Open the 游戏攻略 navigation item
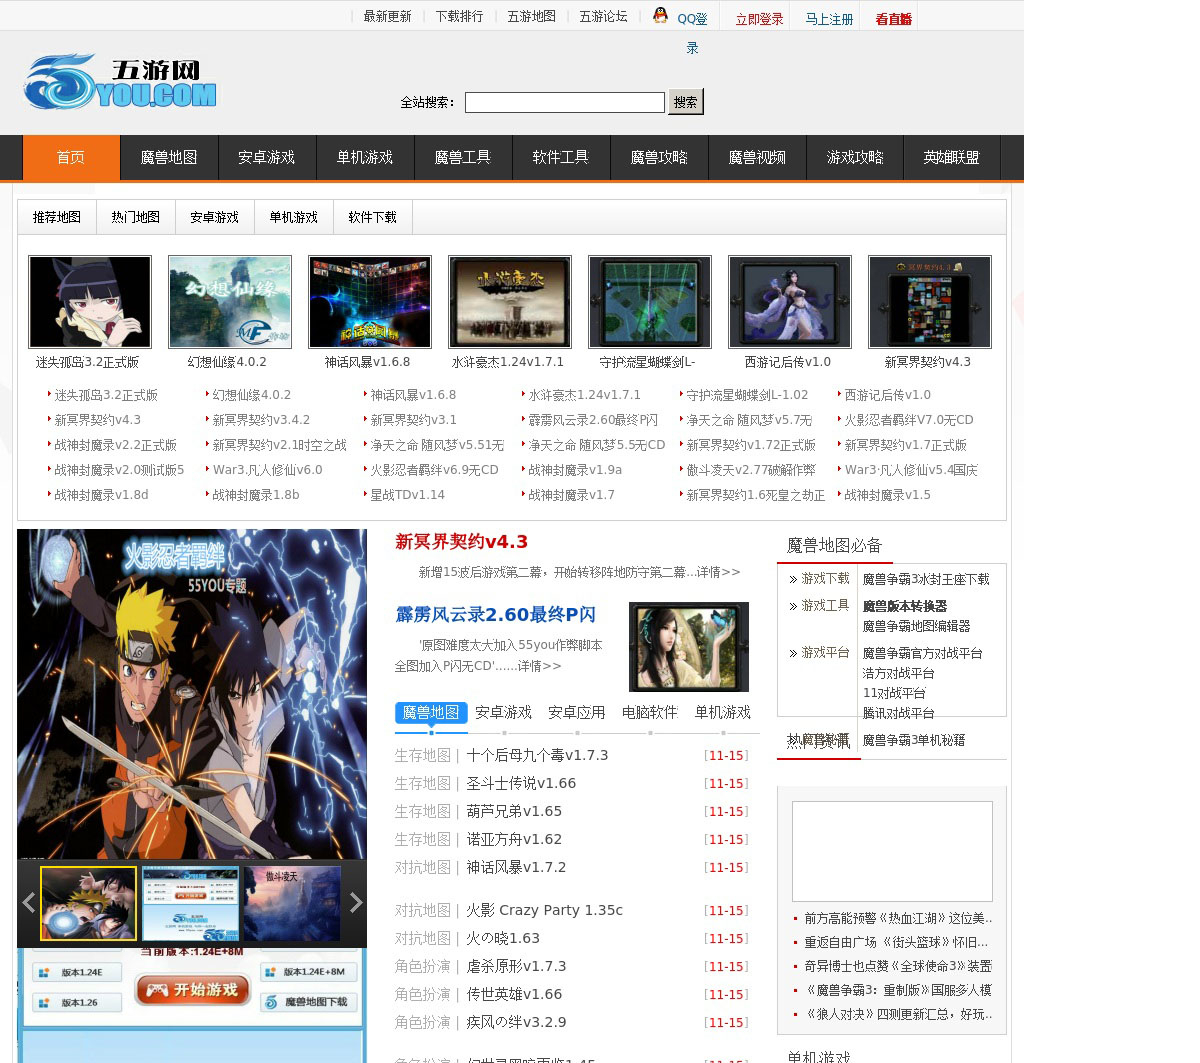Viewport: 1200px width, 1063px height. point(855,158)
